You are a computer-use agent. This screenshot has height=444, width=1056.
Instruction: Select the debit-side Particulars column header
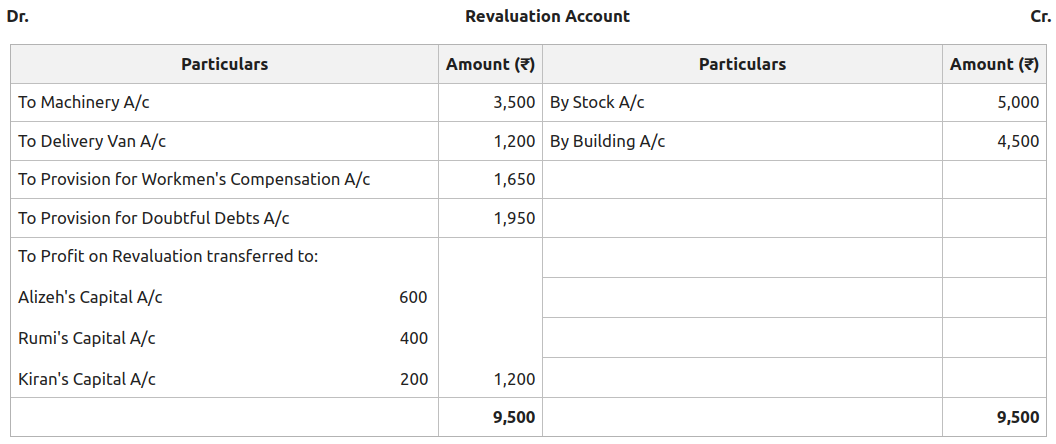coord(224,64)
